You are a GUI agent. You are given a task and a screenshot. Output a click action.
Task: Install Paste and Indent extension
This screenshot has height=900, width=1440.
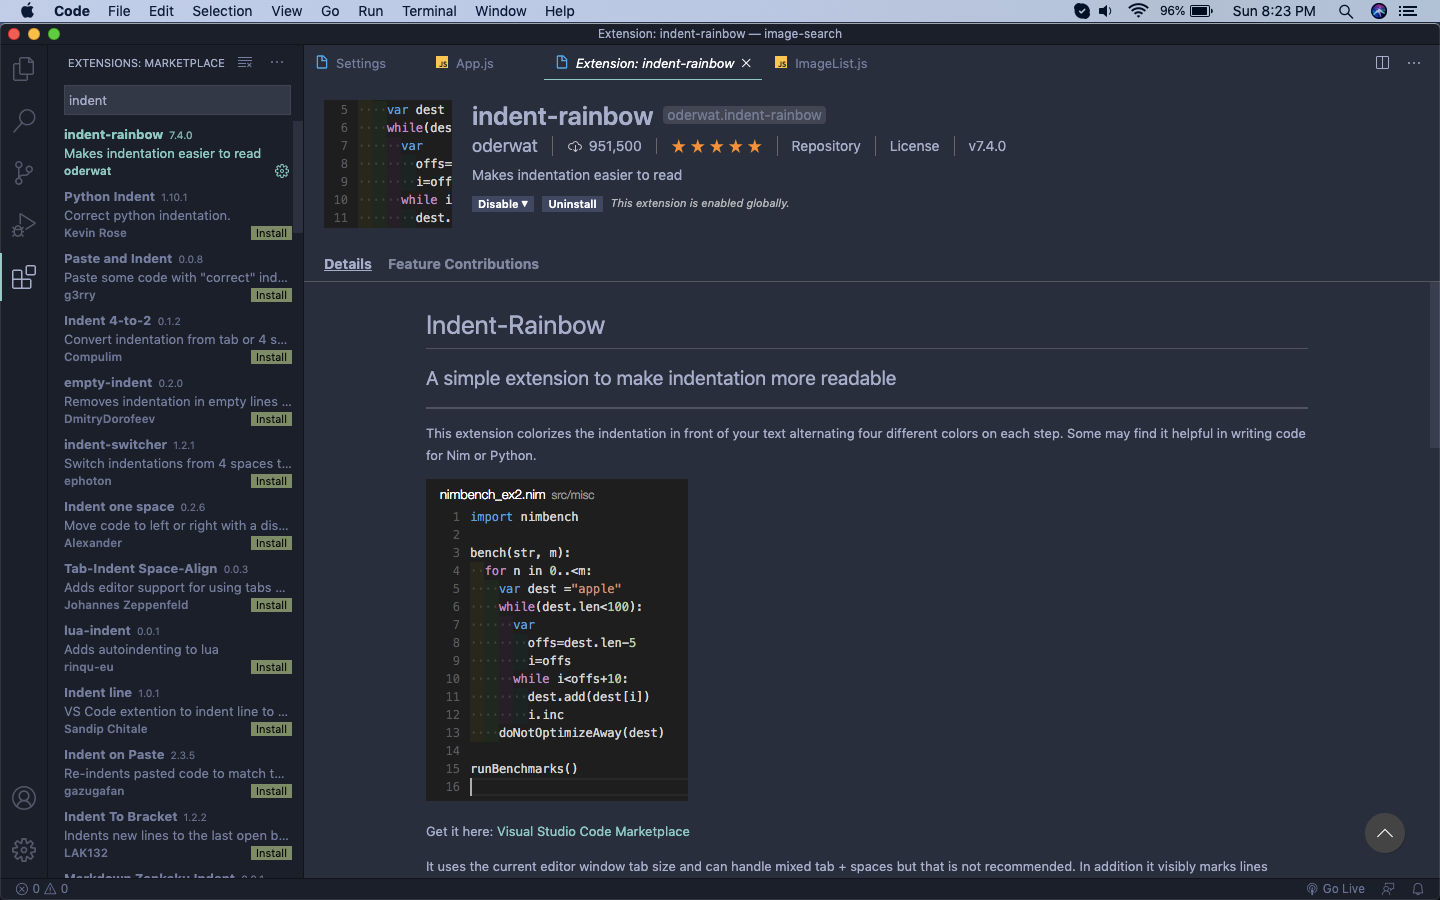271,295
